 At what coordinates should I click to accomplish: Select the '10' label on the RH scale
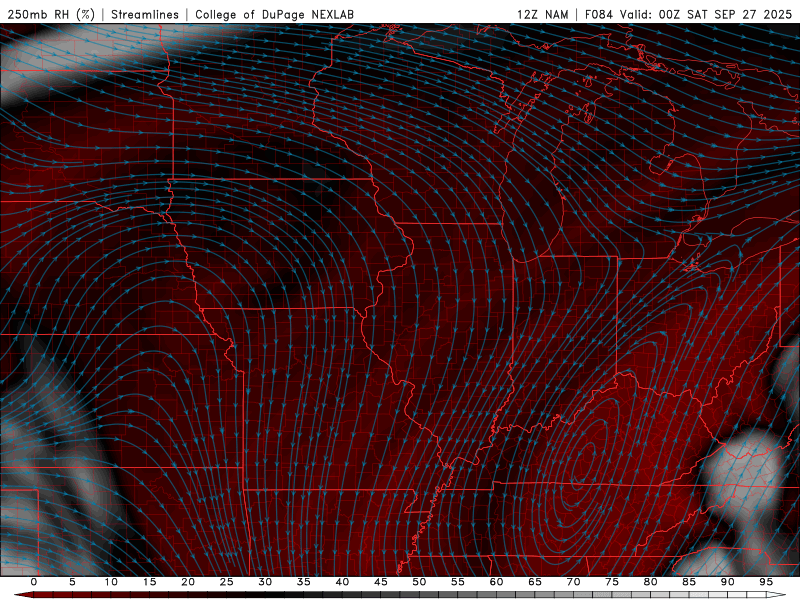pyautogui.click(x=111, y=582)
